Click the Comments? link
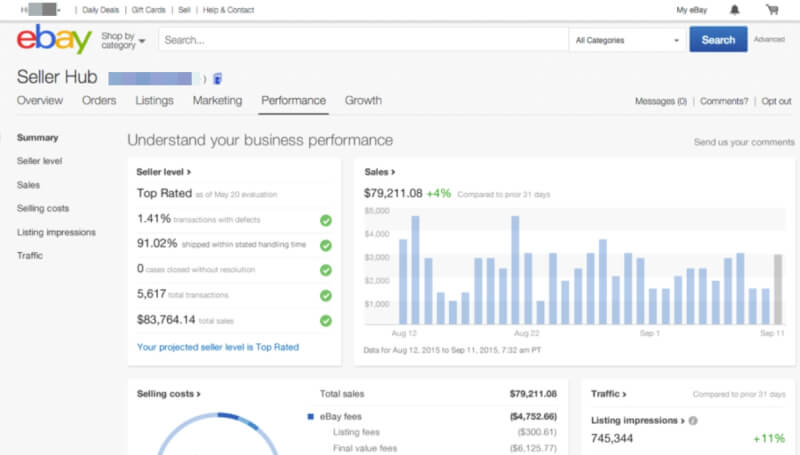Screen dimensions: 800x455 724,101
